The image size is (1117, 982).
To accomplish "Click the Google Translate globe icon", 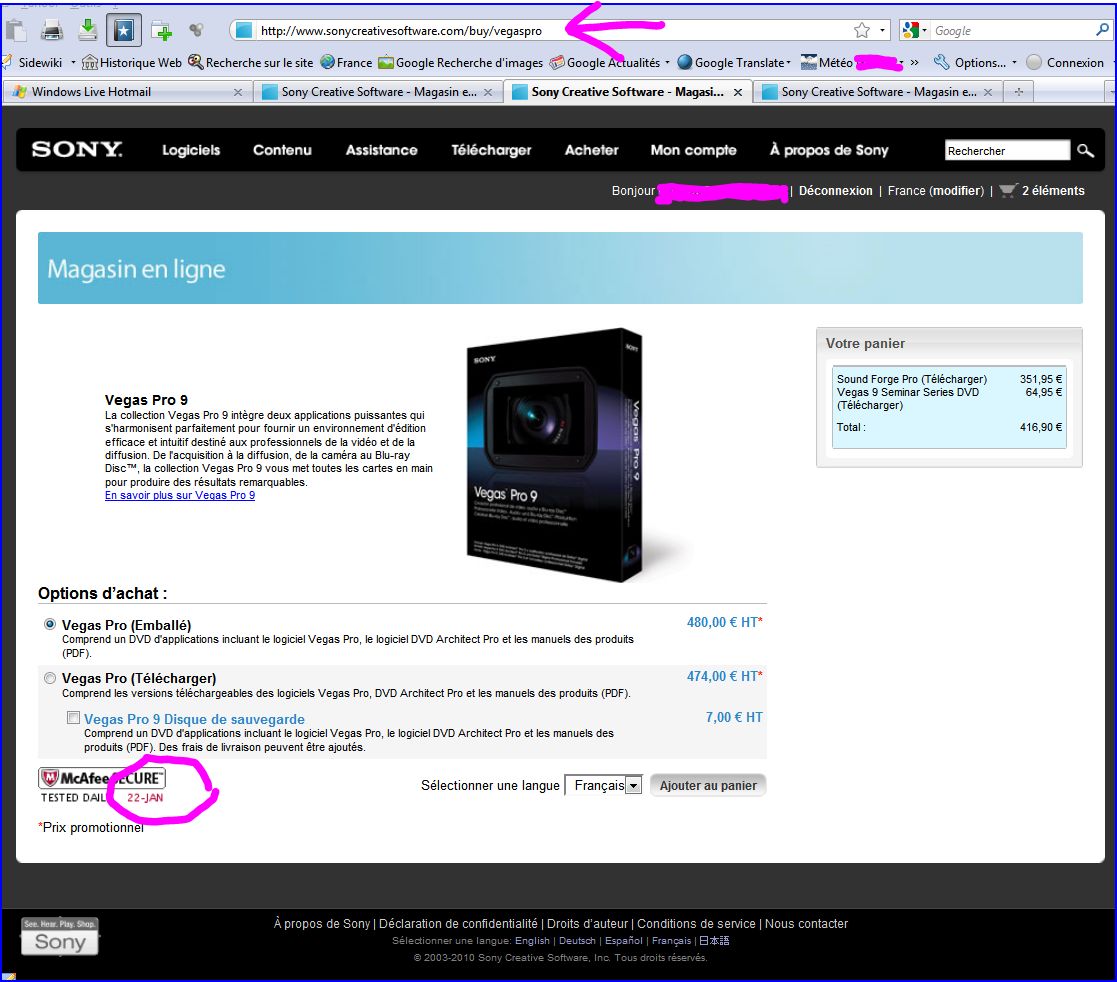I will 685,63.
